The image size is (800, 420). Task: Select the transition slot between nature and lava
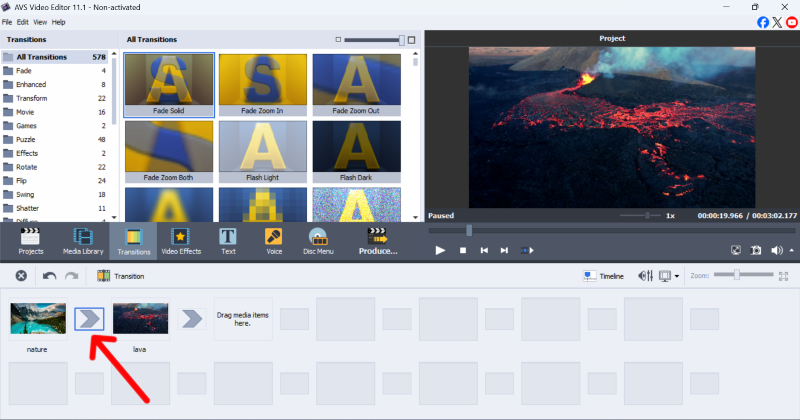(x=90, y=319)
